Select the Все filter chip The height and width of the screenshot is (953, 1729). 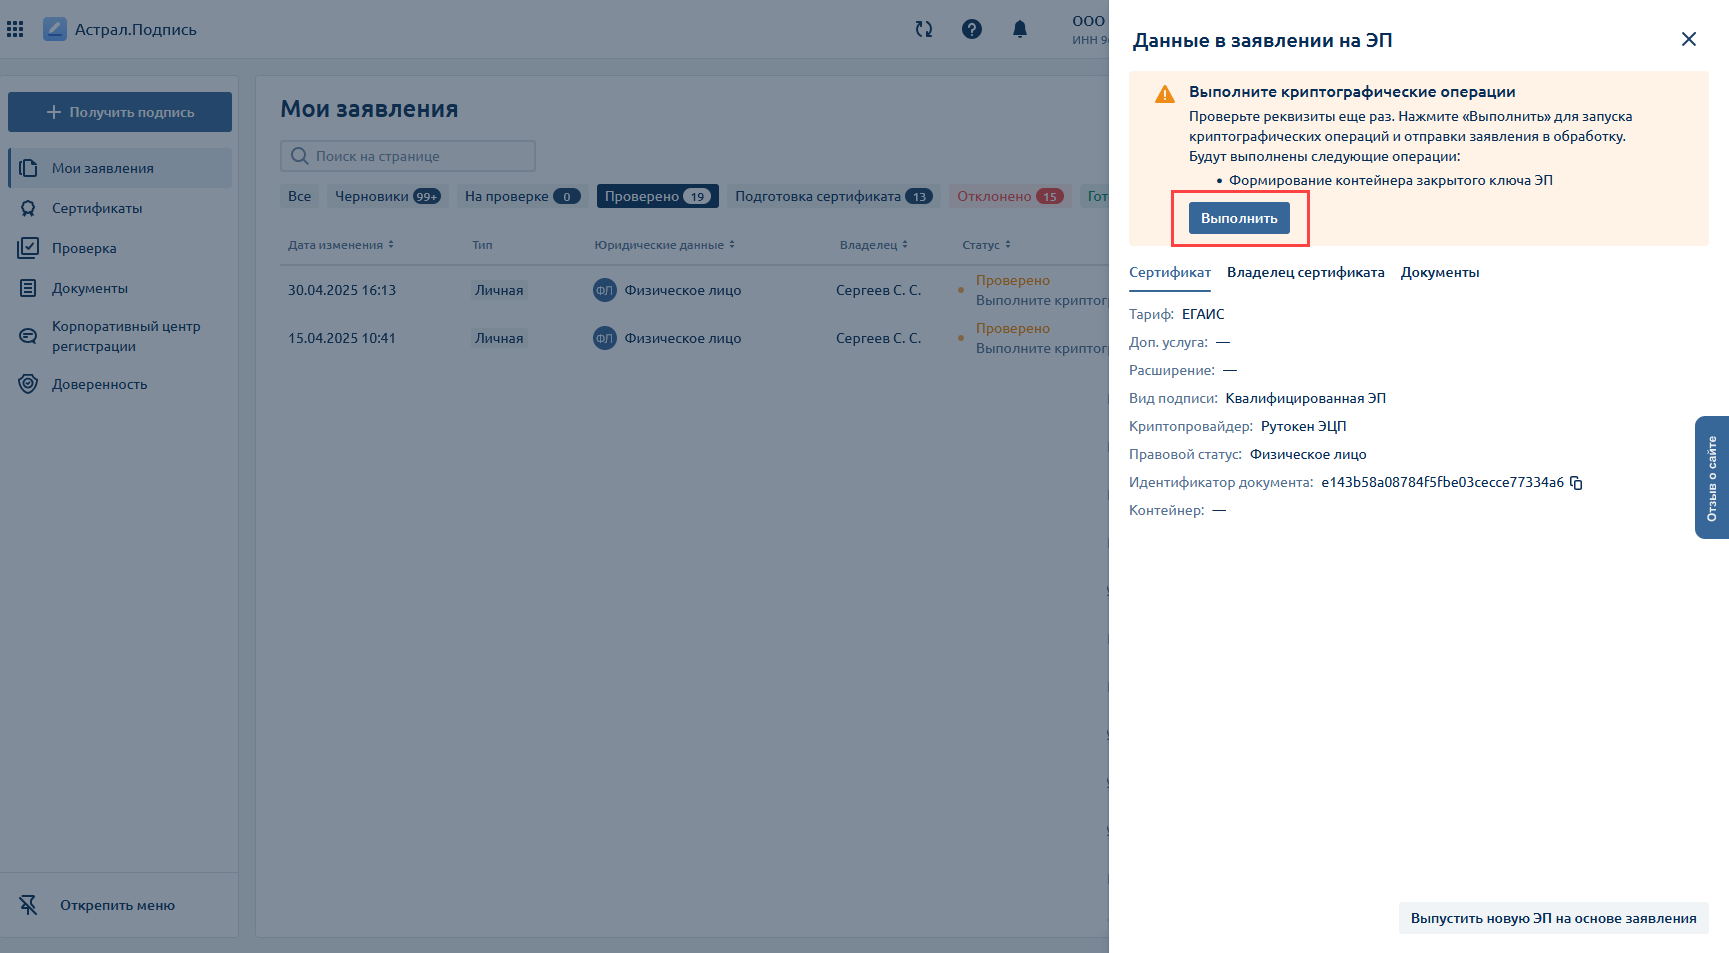(299, 196)
